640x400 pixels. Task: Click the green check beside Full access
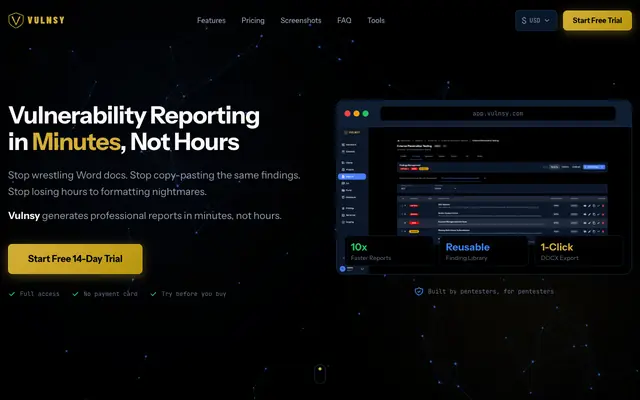click(12, 294)
